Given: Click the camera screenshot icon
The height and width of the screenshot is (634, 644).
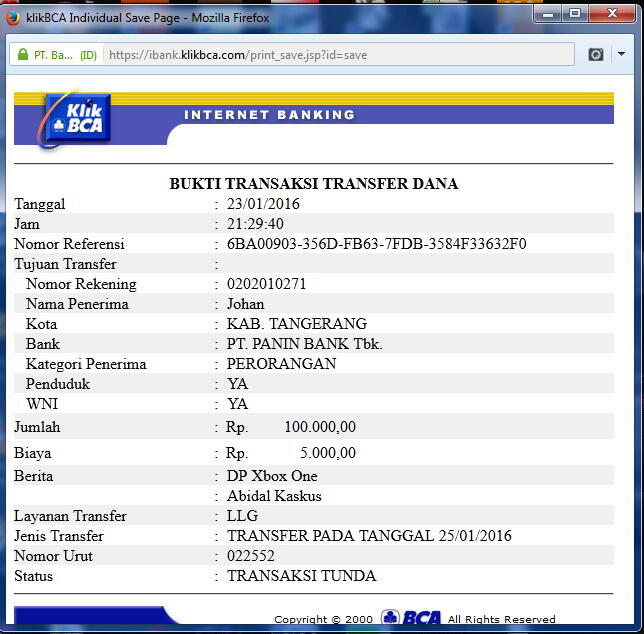Looking at the screenshot, I should tap(596, 54).
